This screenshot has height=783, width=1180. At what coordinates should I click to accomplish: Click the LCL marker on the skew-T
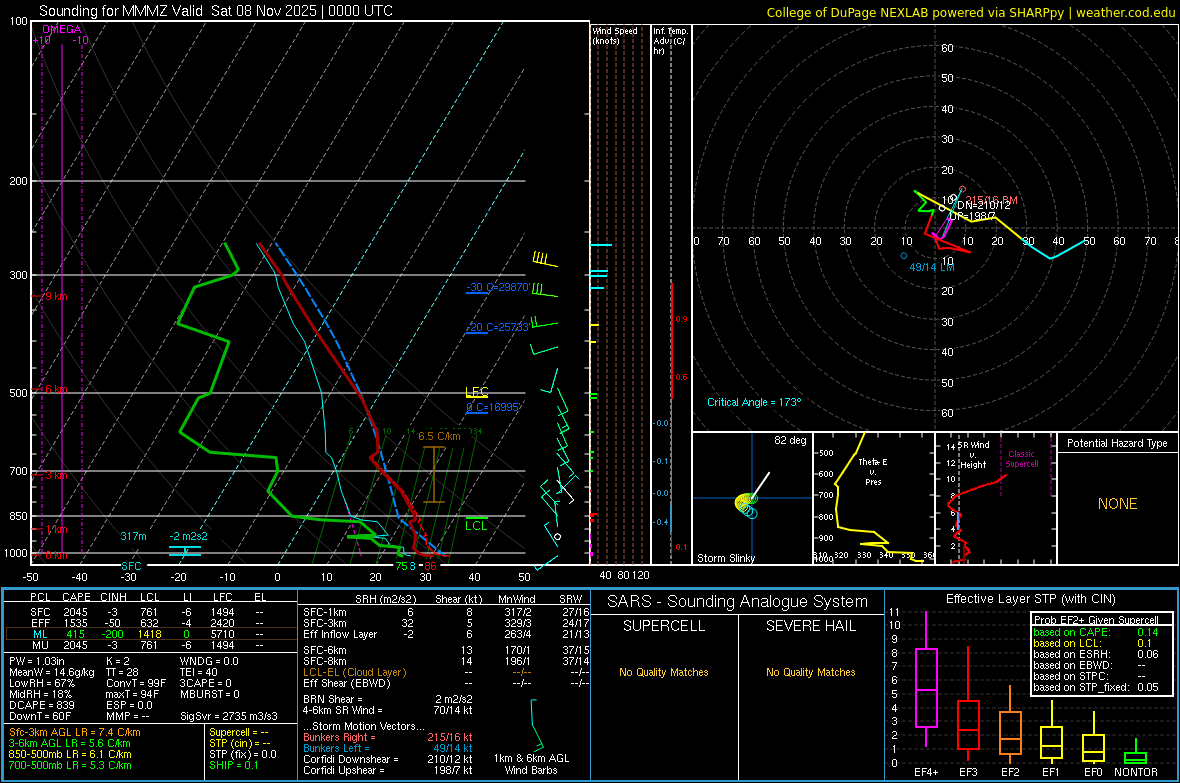[476, 525]
